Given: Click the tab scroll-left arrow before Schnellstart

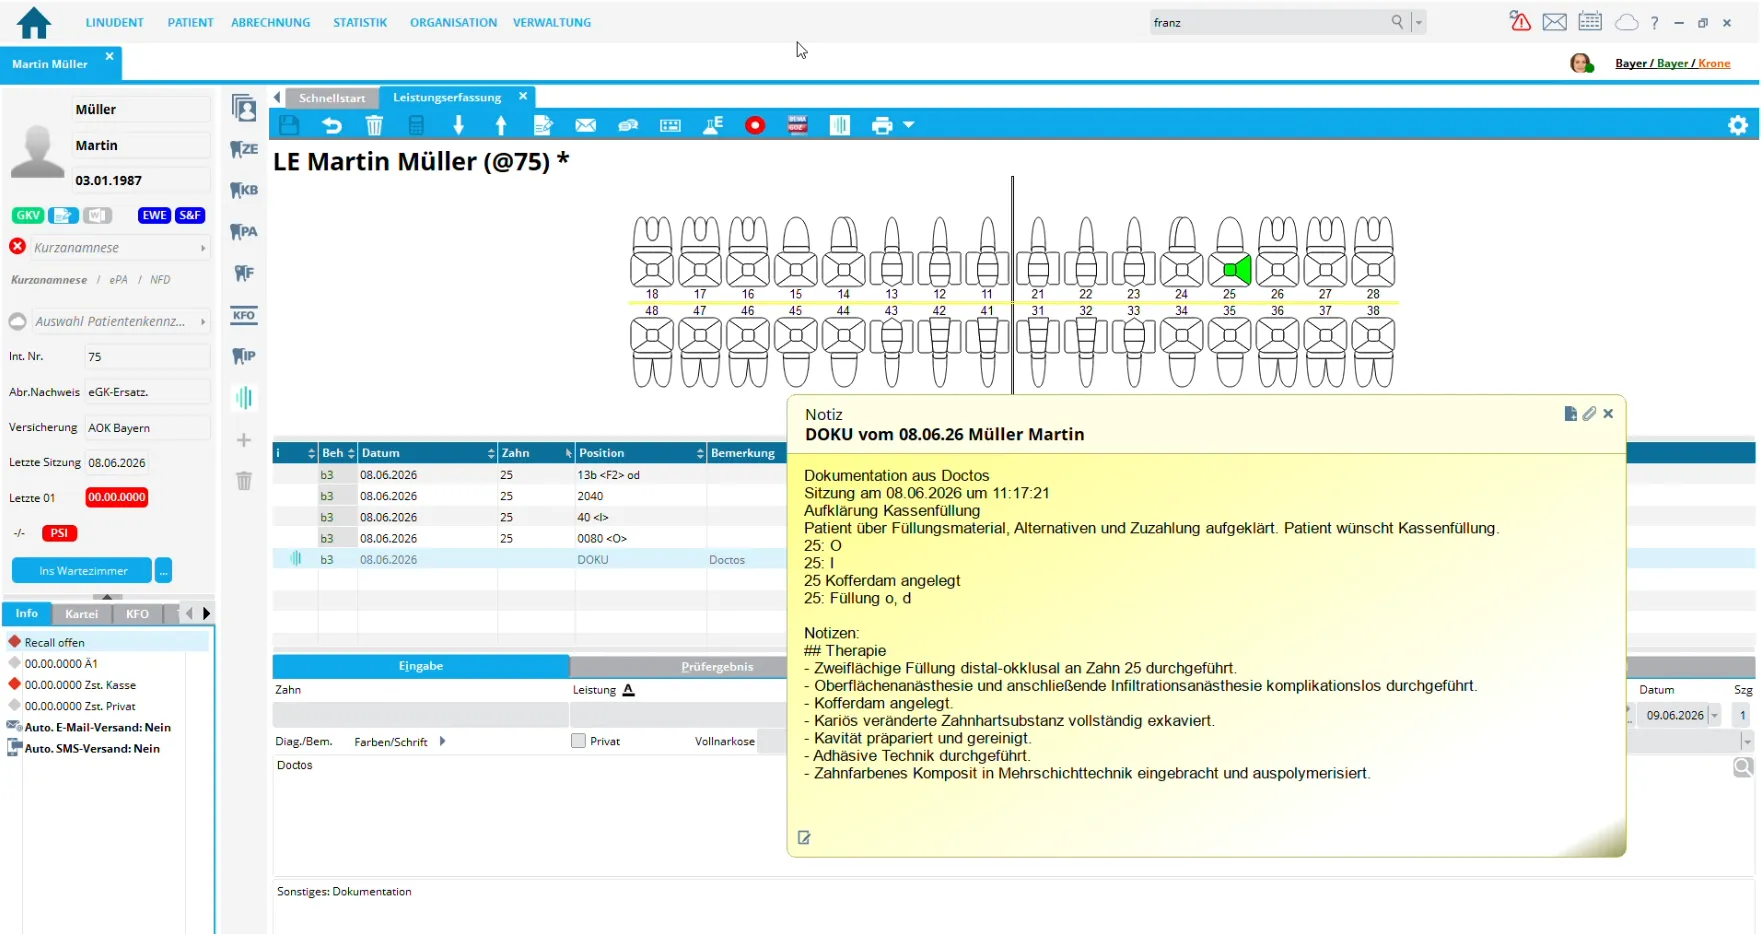Looking at the screenshot, I should [x=278, y=97].
